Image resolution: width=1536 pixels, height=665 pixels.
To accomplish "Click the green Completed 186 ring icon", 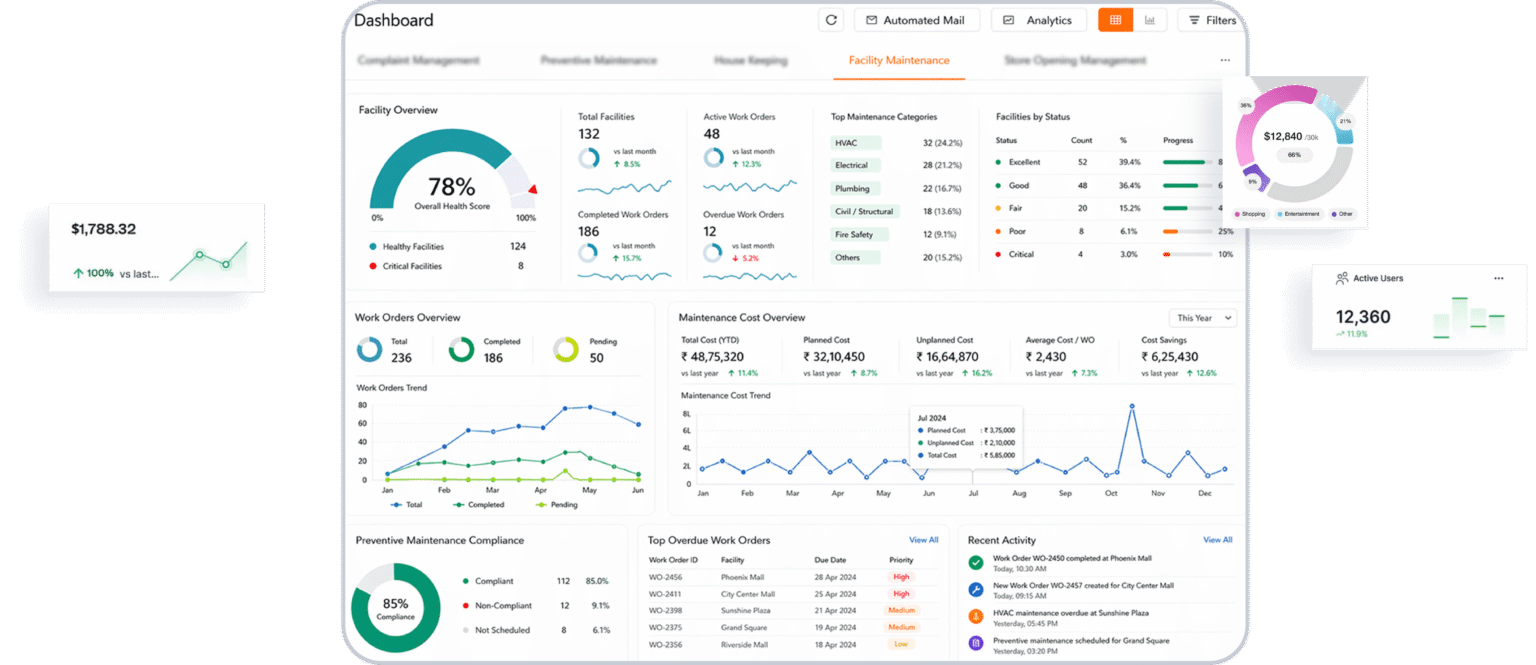I will click(x=461, y=349).
